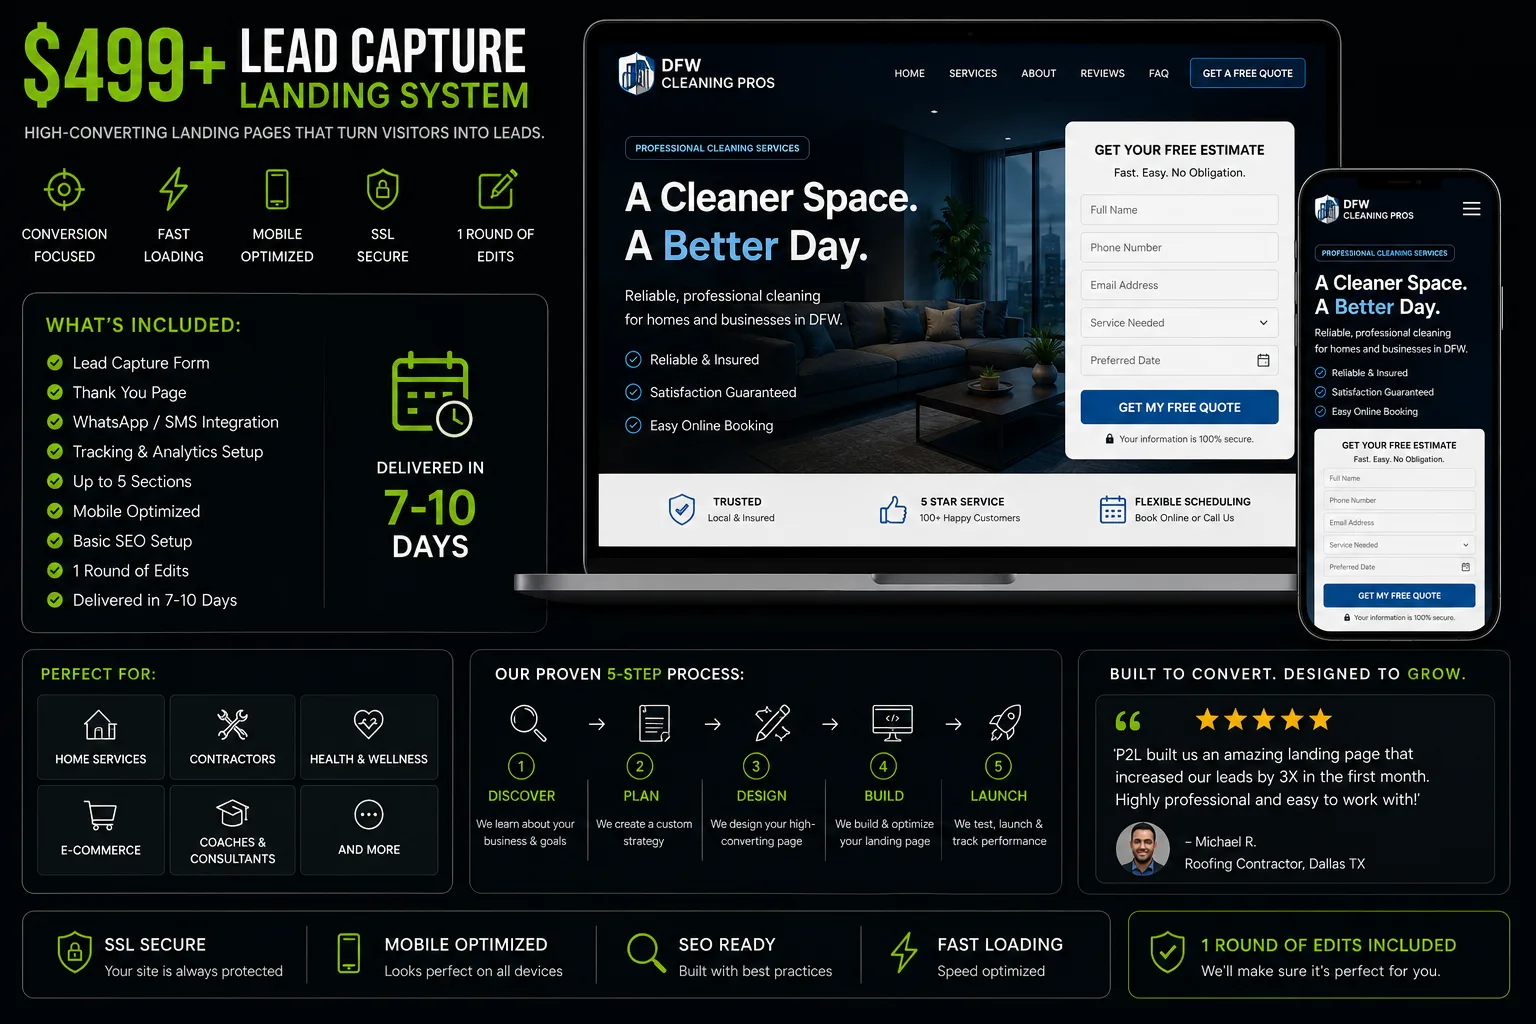This screenshot has height=1024, width=1536.
Task: Click the WhatsApp / SMS Integration green checkmark
Action: [x=55, y=422]
